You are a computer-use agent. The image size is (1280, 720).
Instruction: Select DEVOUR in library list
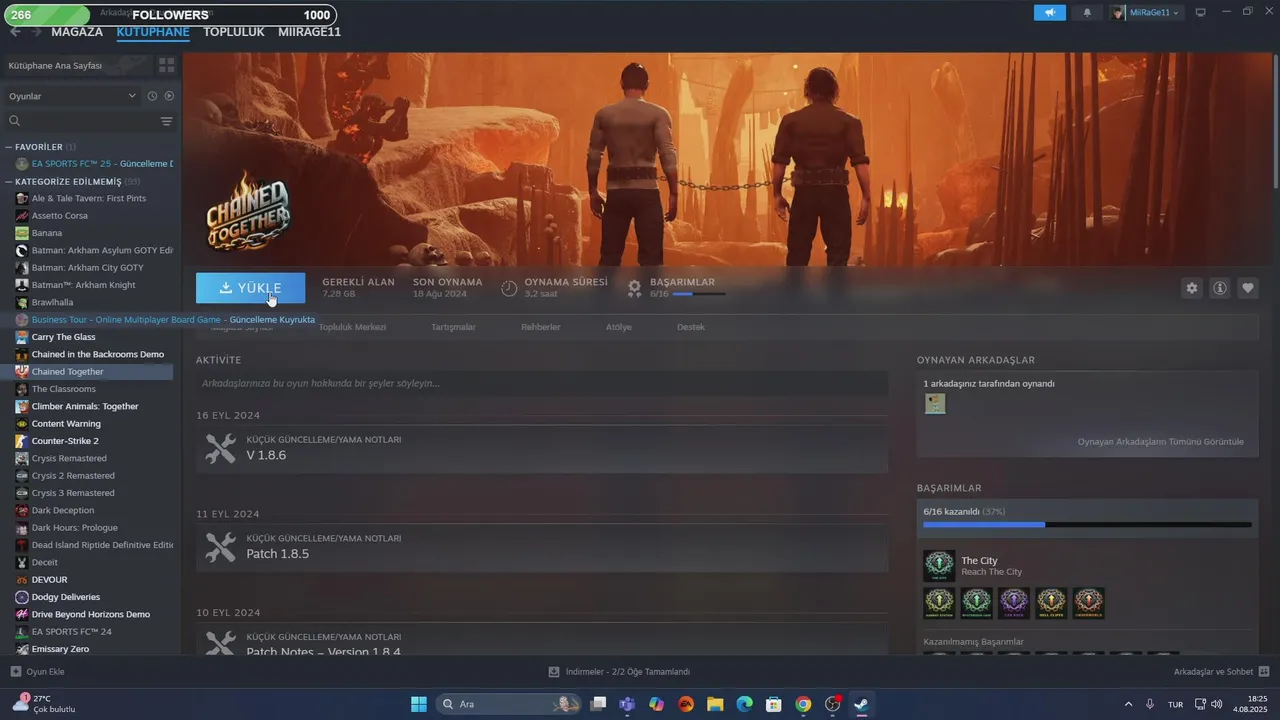coord(49,580)
